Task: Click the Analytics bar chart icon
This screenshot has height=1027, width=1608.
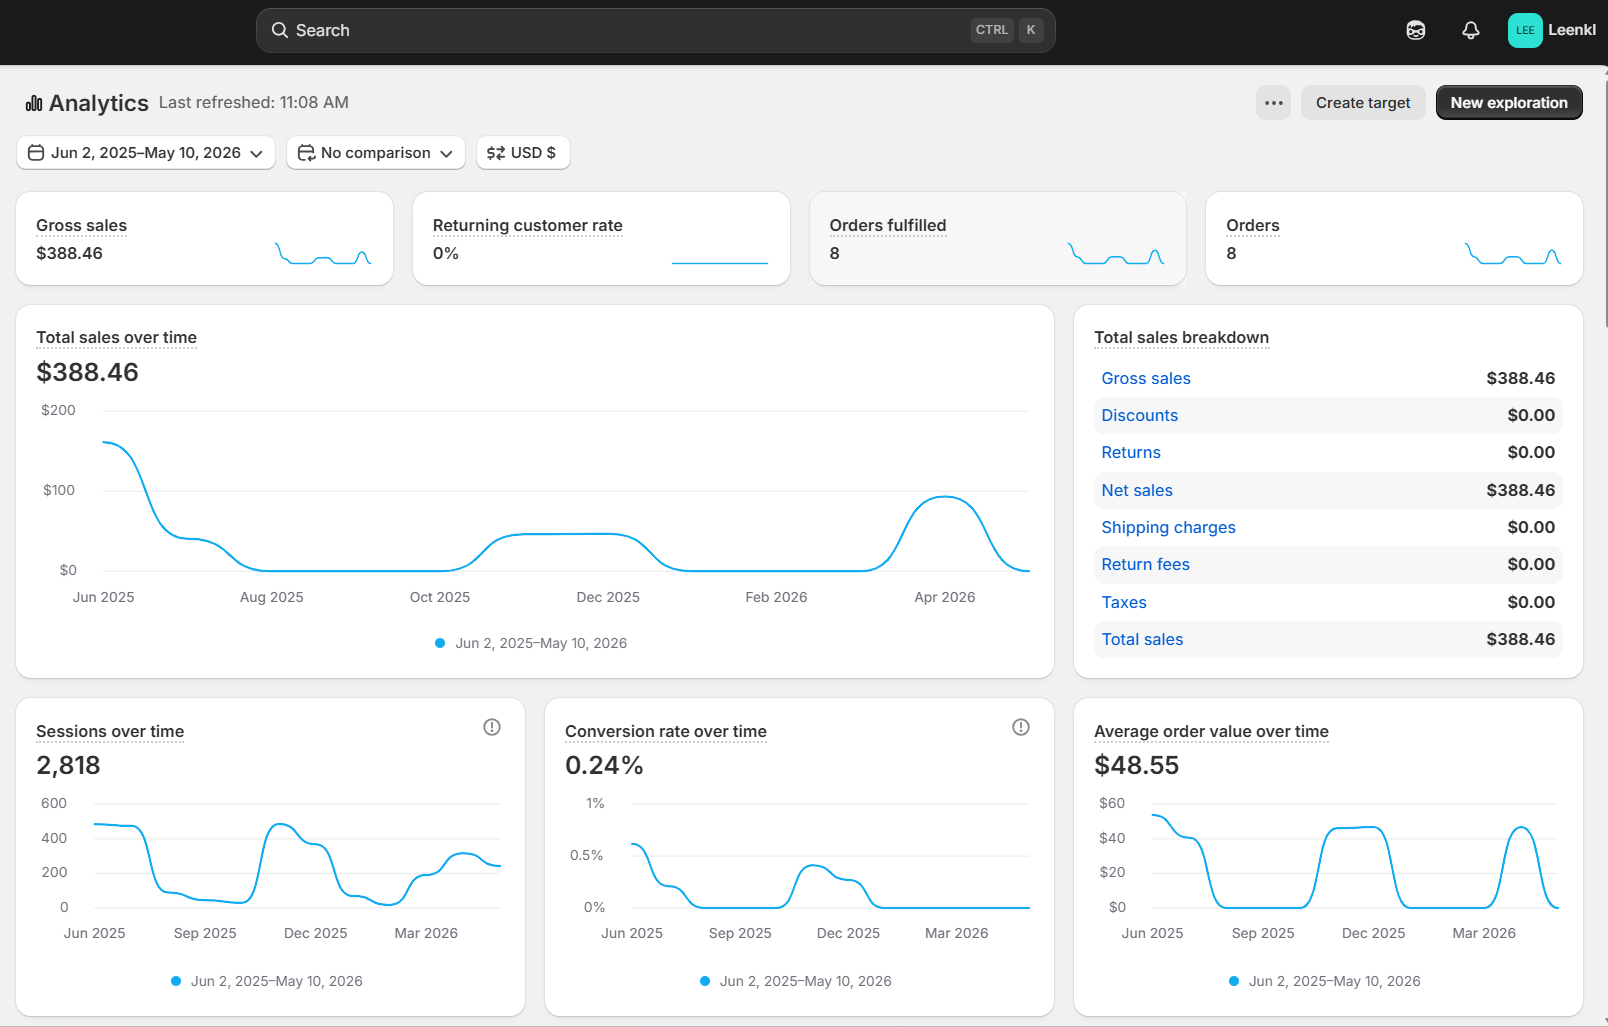Action: (x=34, y=103)
